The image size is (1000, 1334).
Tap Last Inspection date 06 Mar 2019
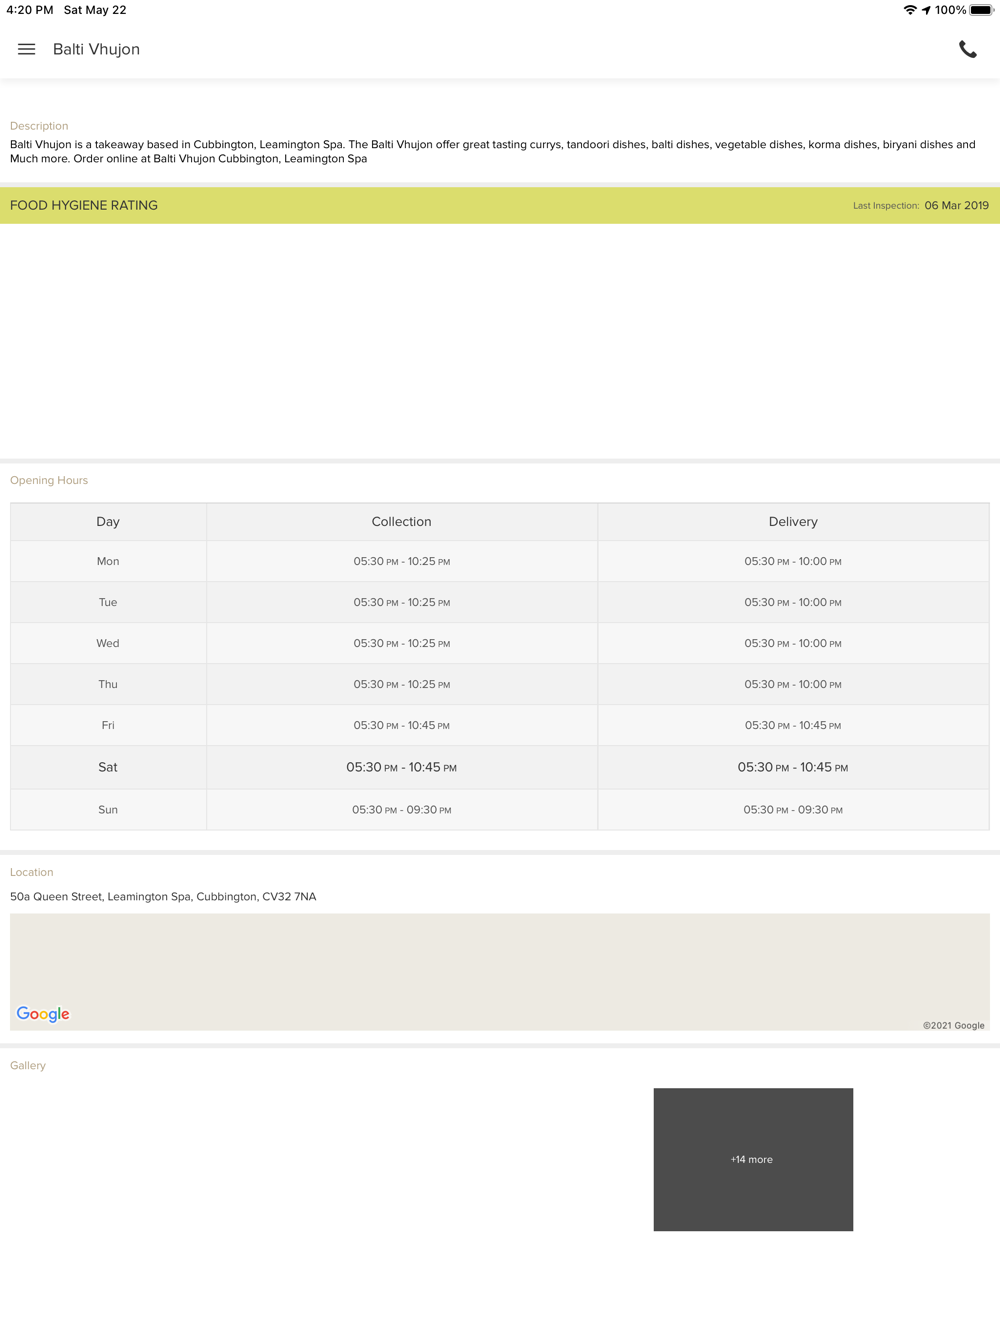point(956,206)
